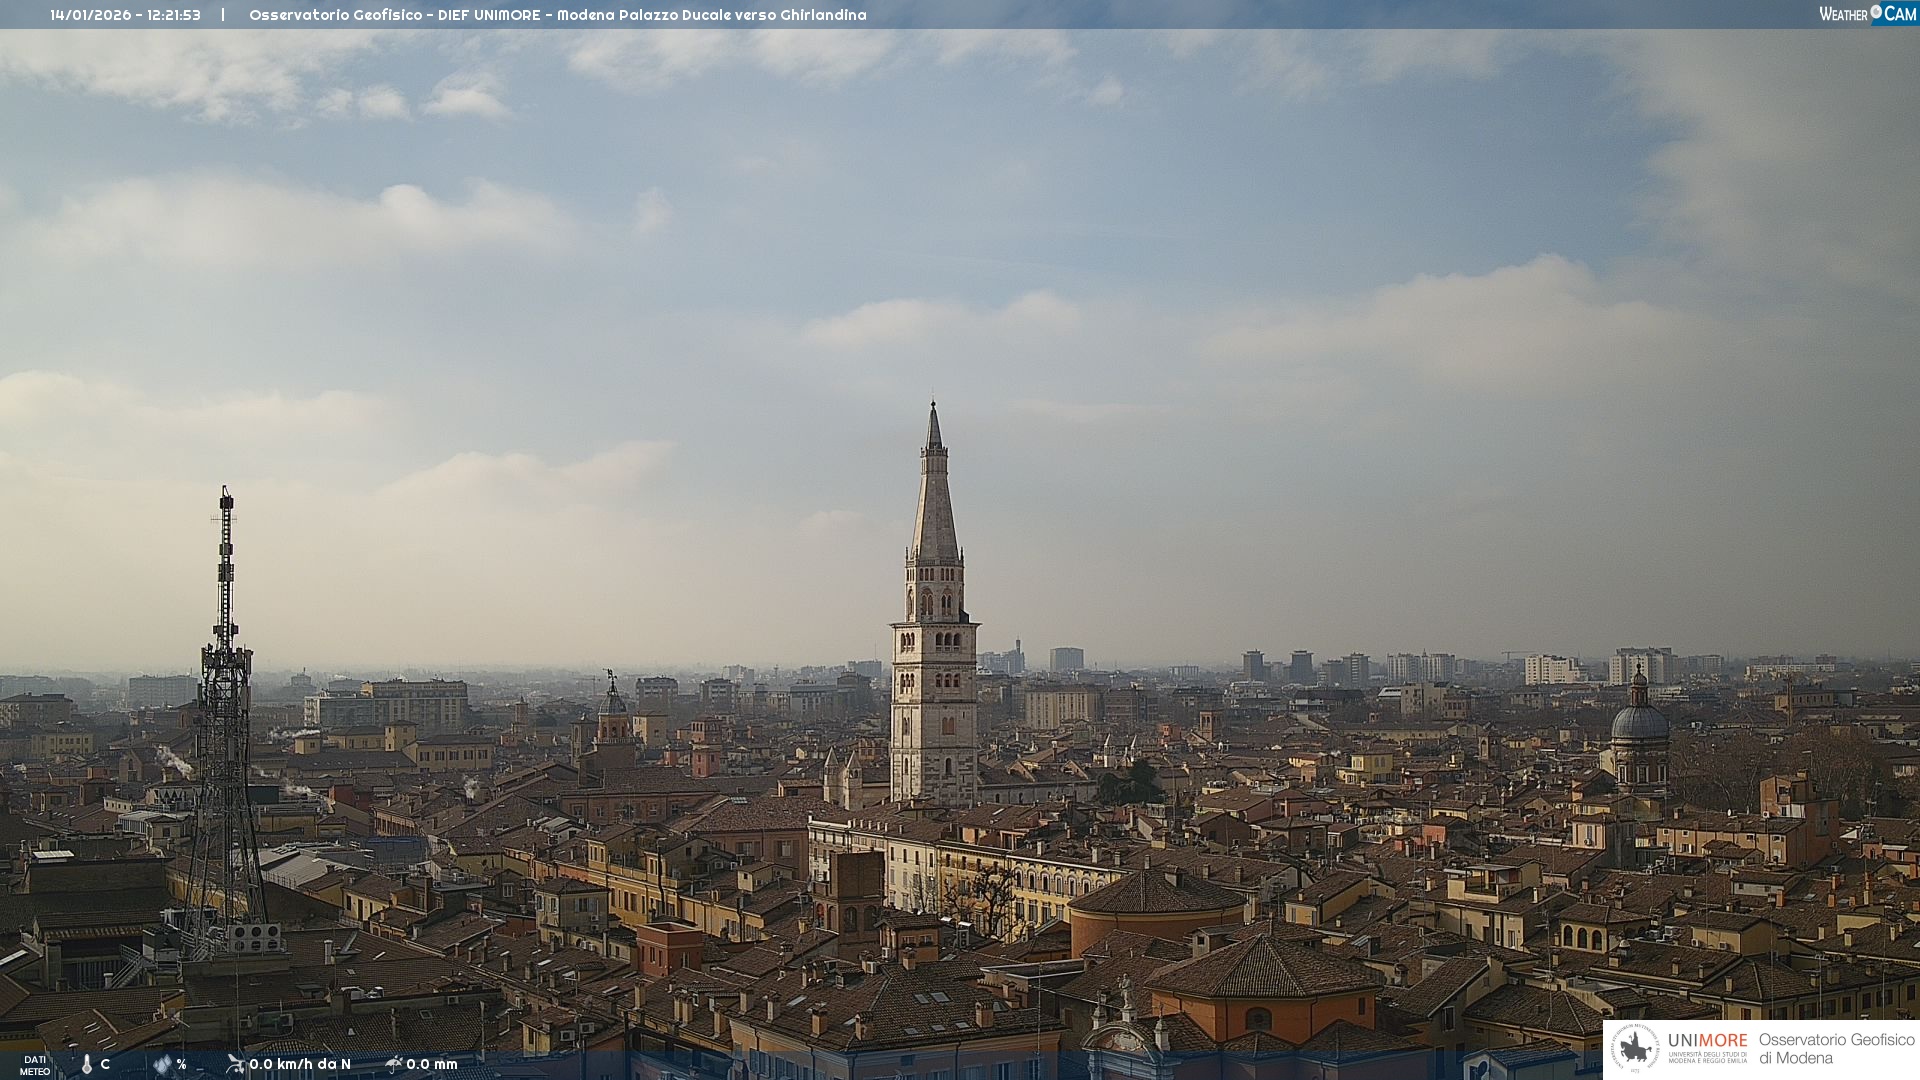Screen dimensions: 1920x1080
Task: Click the thermometer temperature icon
Action: point(87,1065)
